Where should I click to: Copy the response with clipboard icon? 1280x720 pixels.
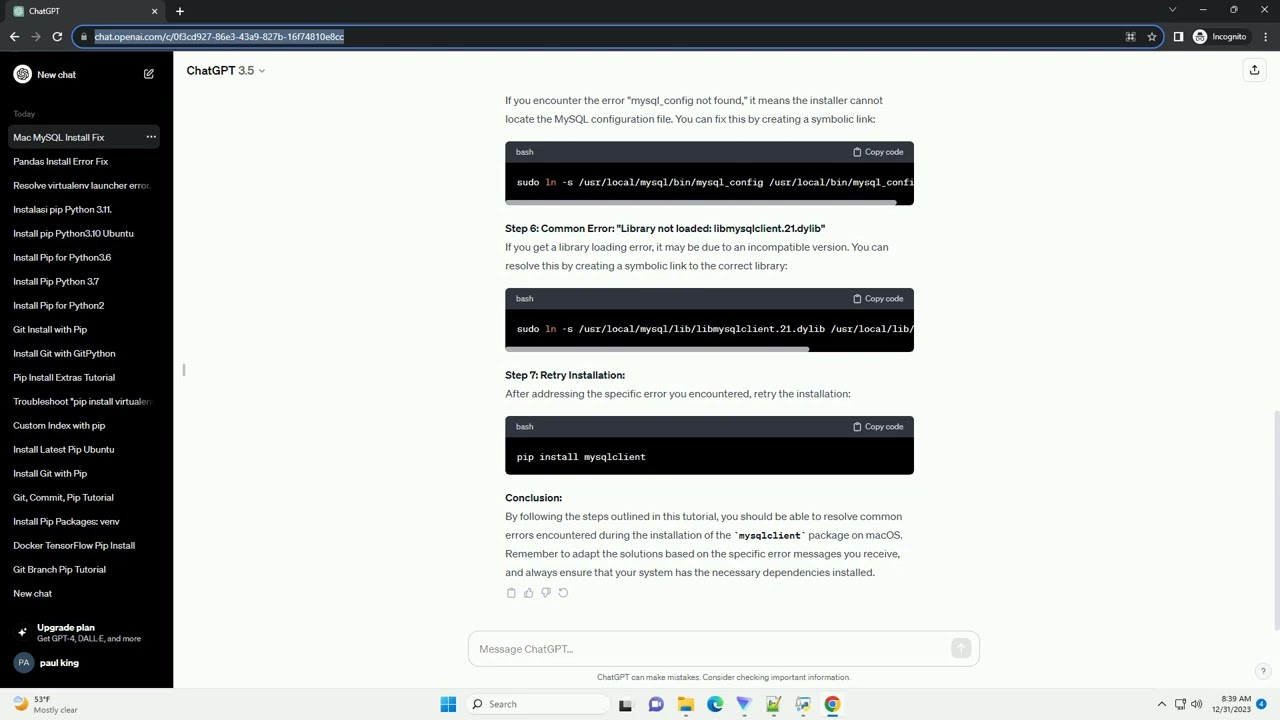click(511, 593)
